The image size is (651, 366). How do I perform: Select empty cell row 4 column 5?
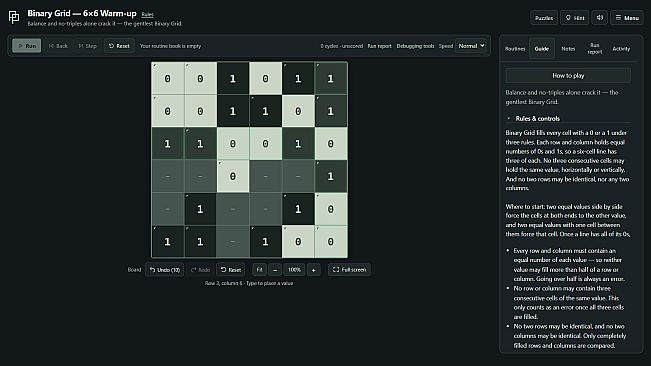click(x=298, y=176)
